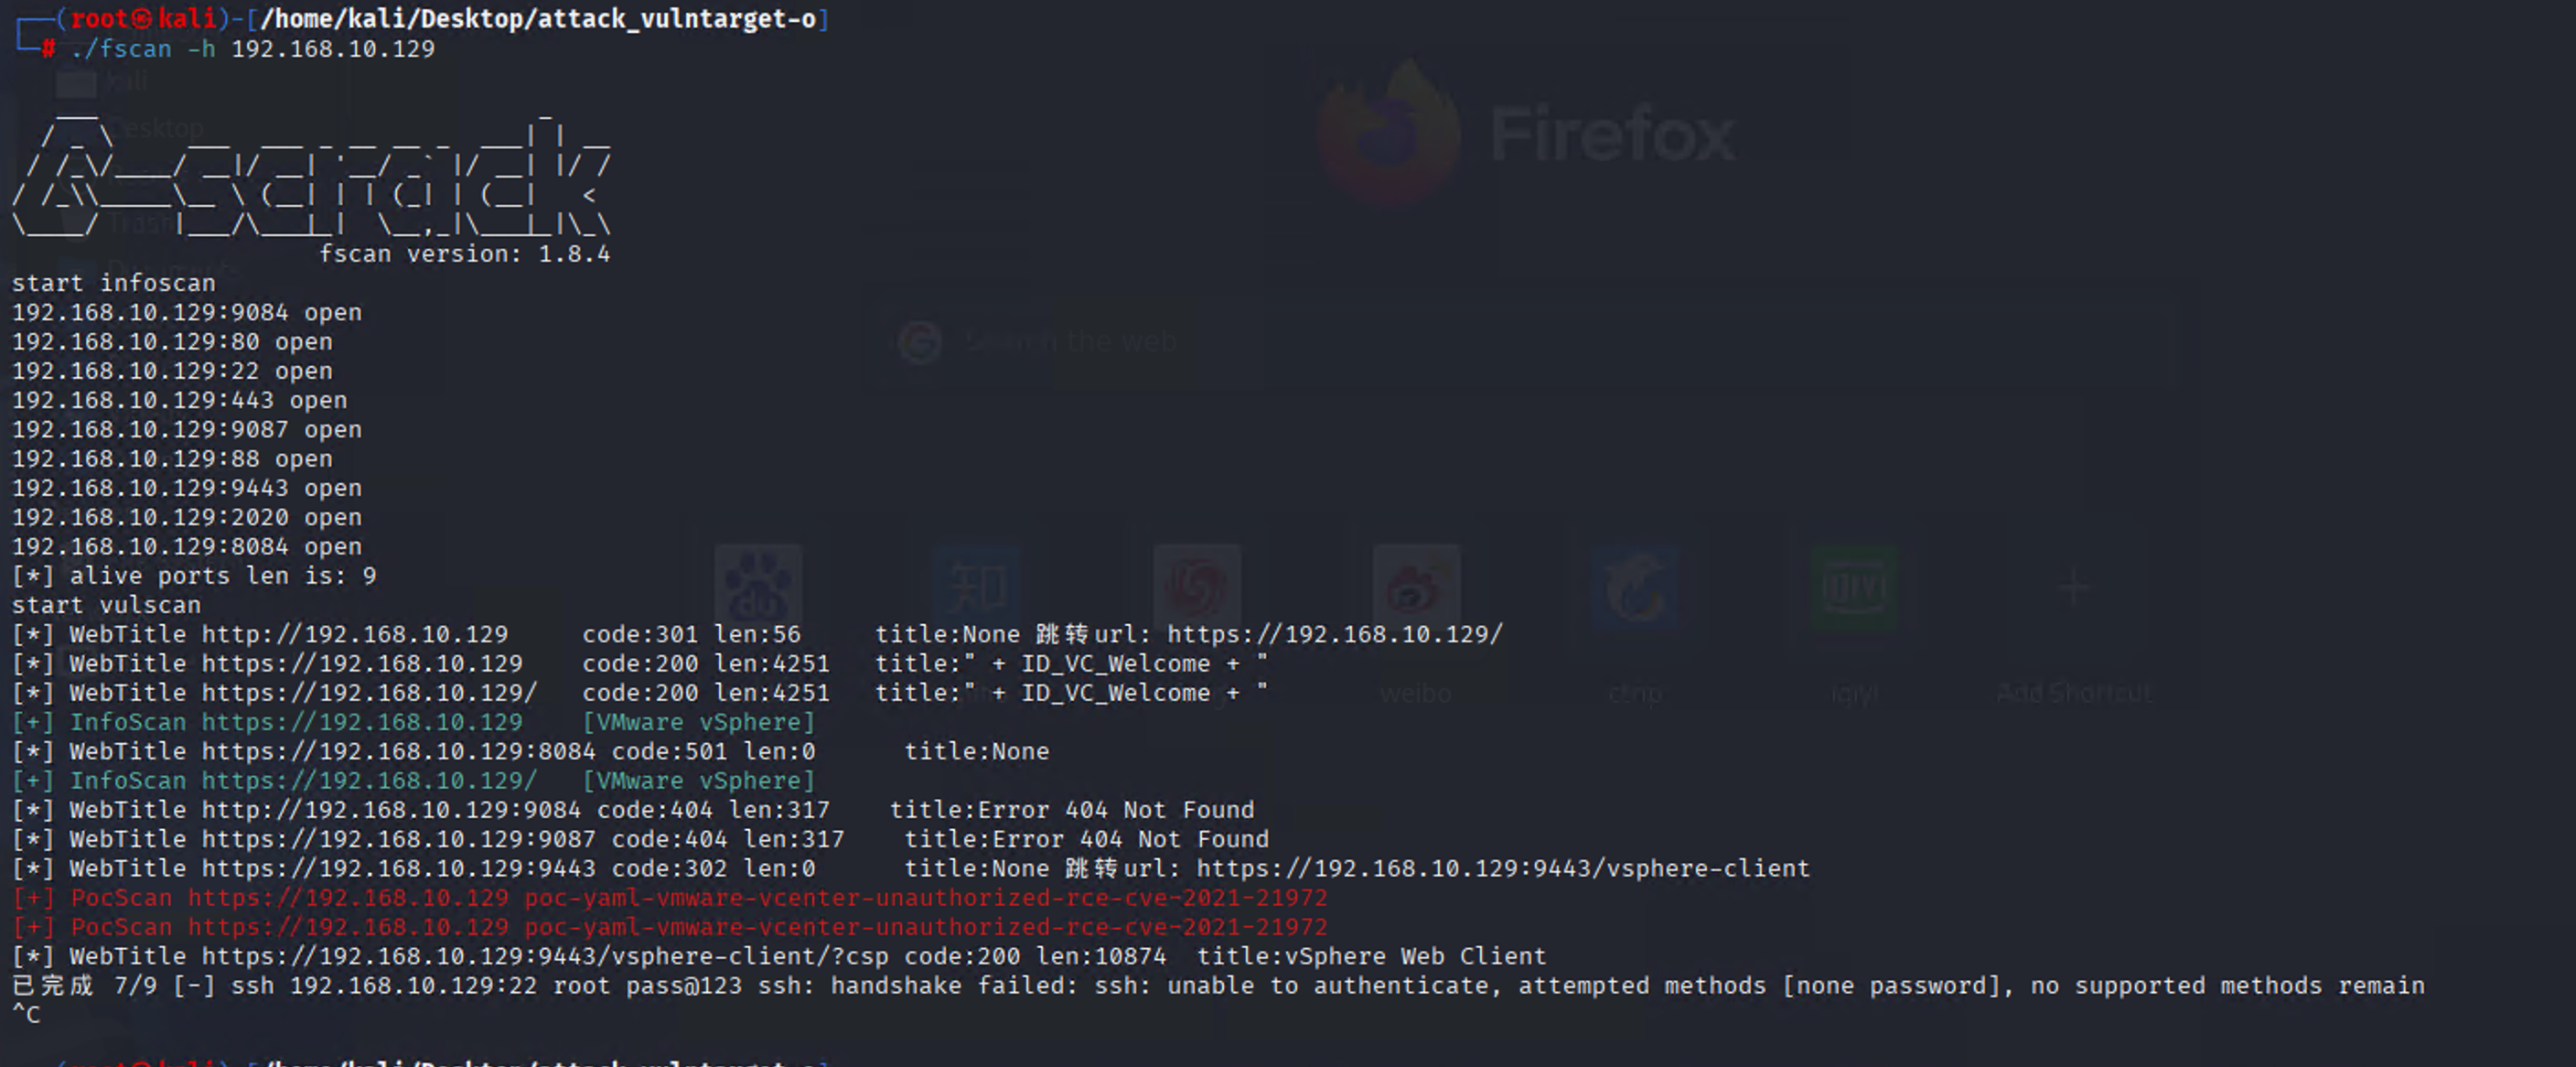
Task: Click the 192.168.10.129:443 open line
Action: 180,400
